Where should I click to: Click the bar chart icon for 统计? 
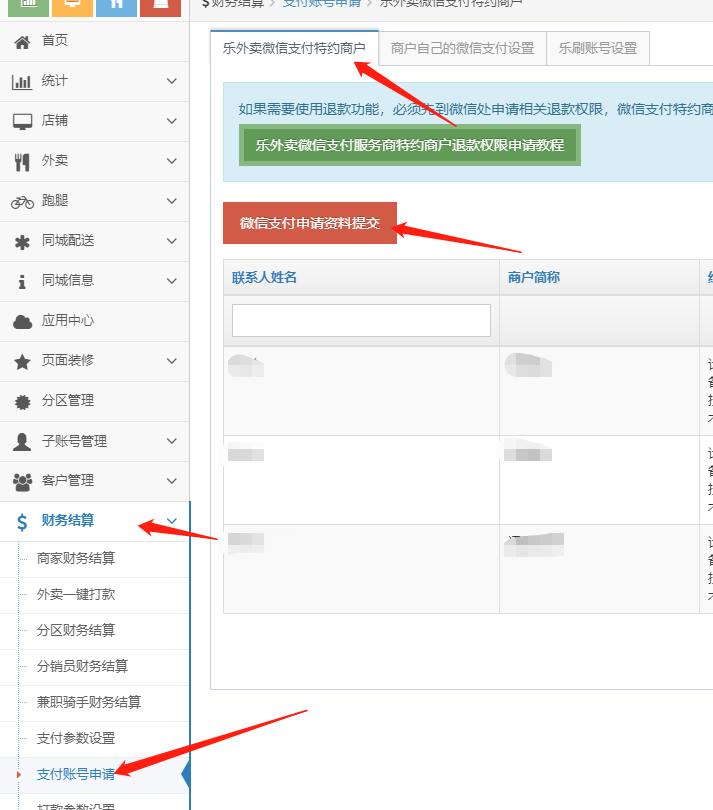coord(22,81)
